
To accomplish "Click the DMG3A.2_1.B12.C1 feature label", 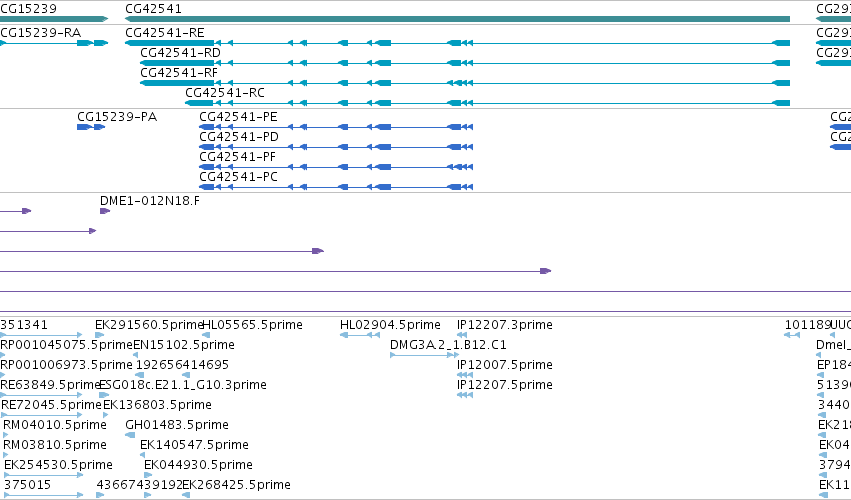I will pos(448,345).
